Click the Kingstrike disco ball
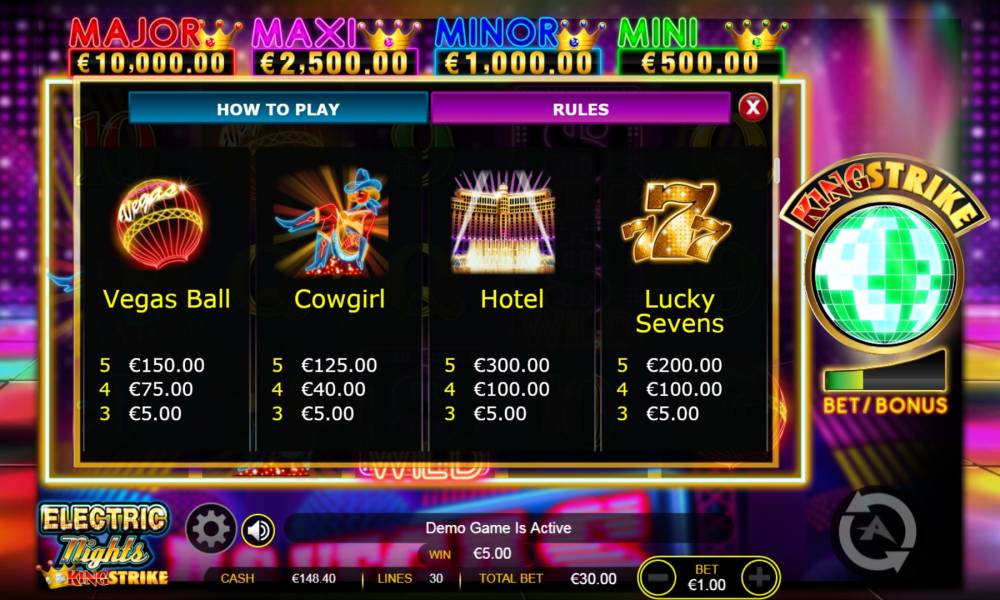1000x600 pixels. tap(885, 274)
